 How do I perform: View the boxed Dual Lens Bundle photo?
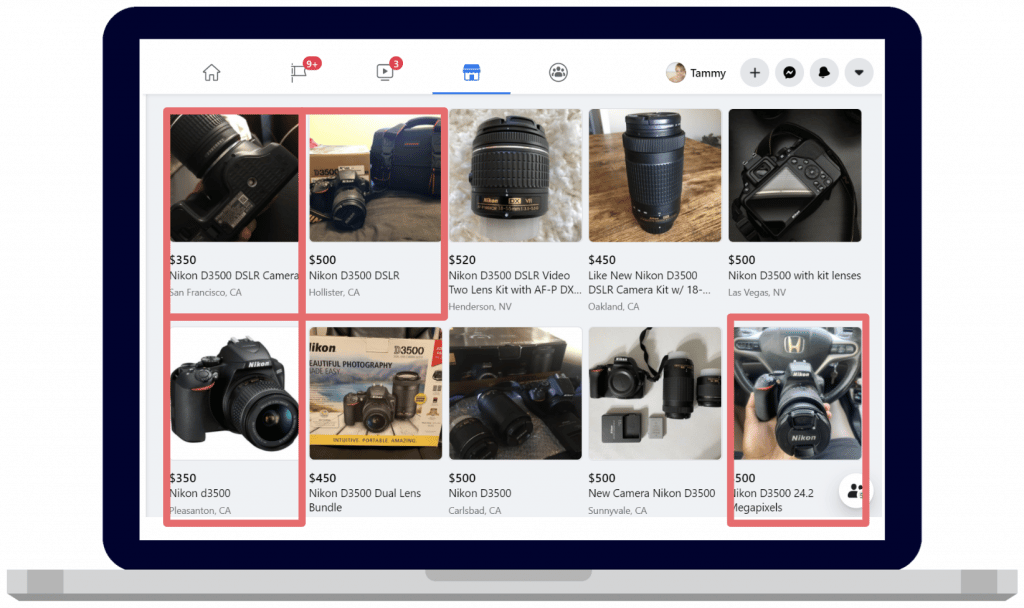pos(376,394)
